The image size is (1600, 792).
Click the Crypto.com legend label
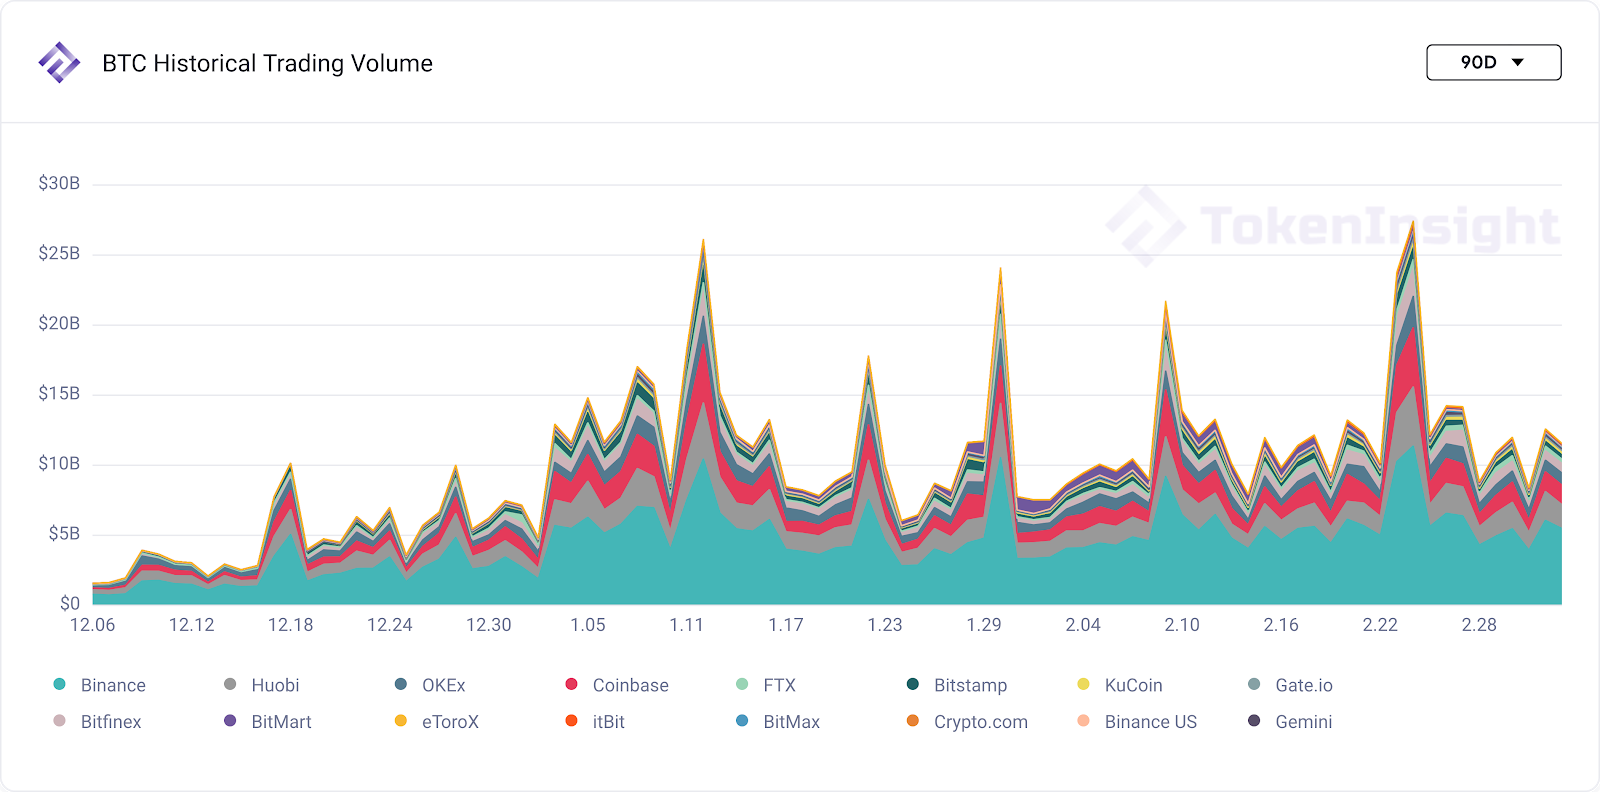(x=981, y=722)
